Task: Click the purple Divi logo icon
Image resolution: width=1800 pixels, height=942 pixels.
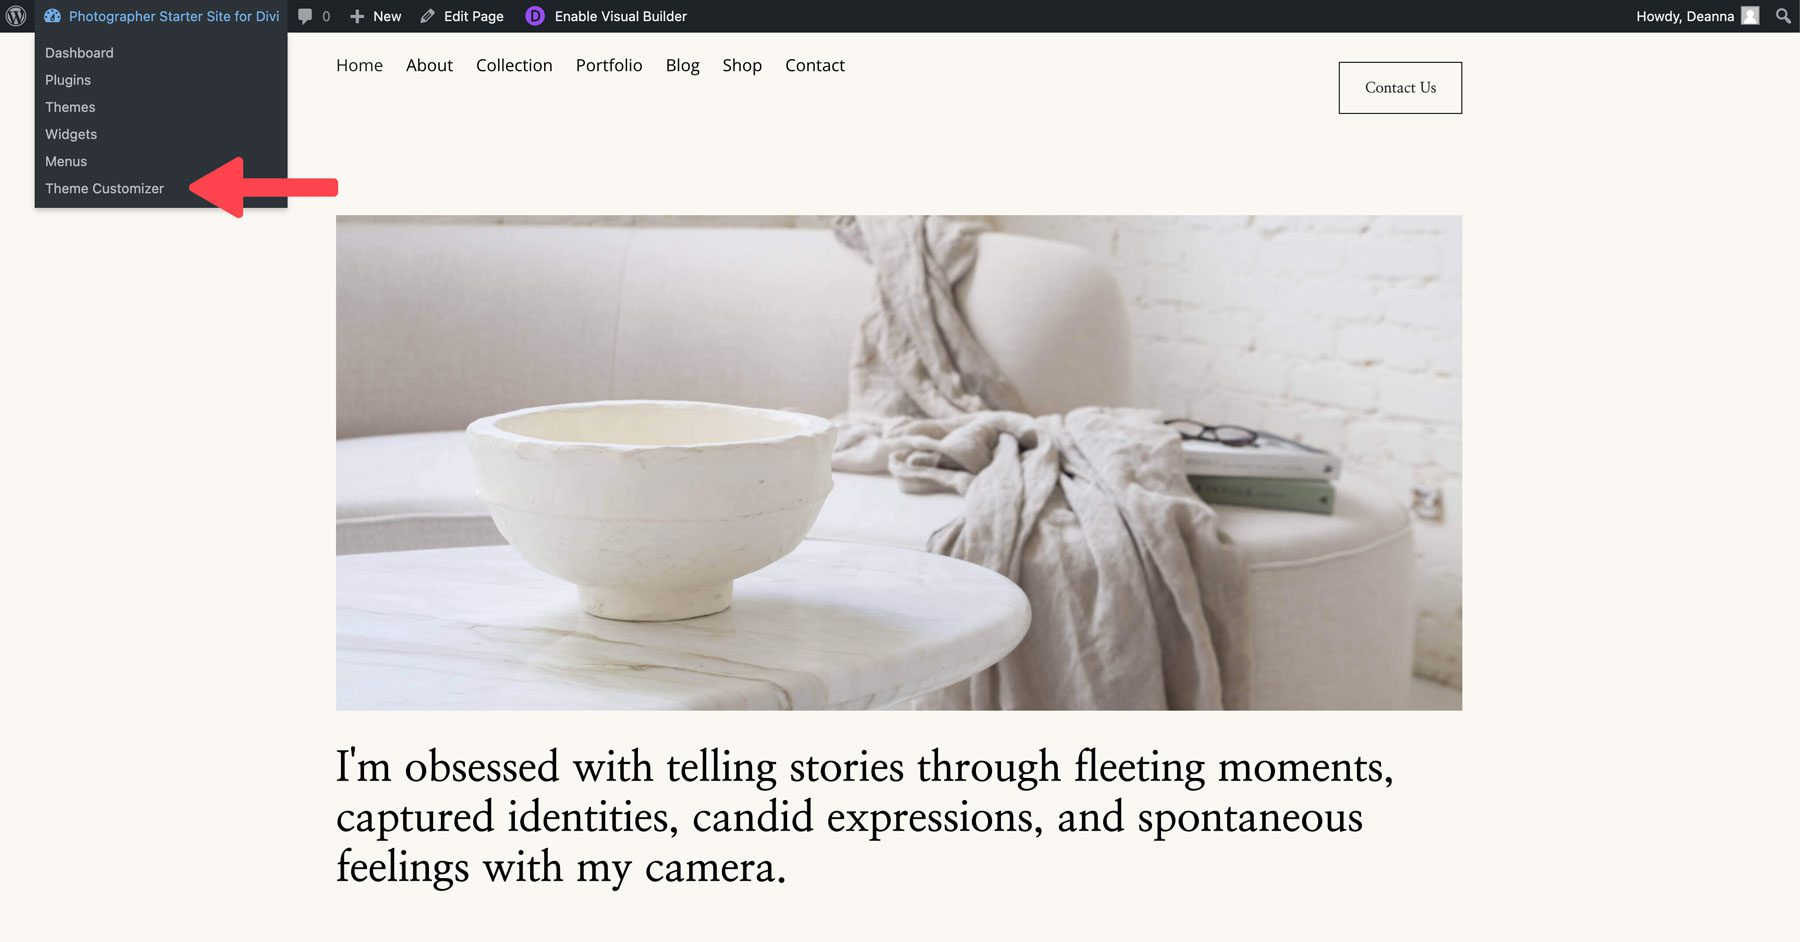Action: (535, 16)
